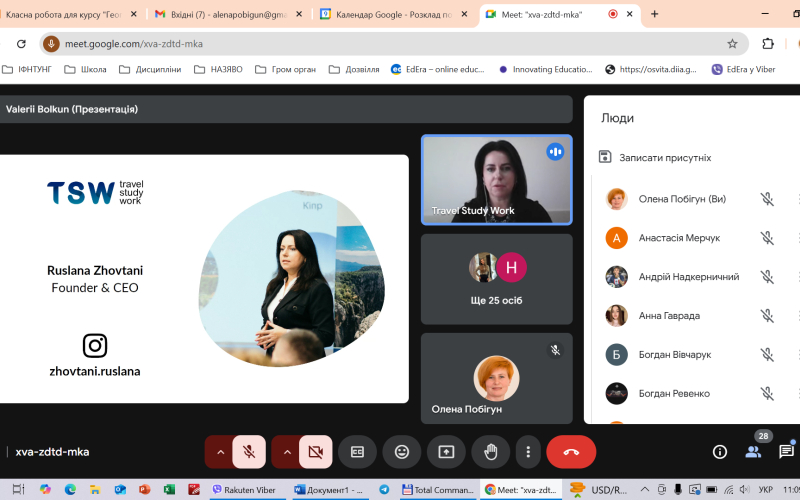This screenshot has width=800, height=500.
Task: Show hidden tray icons chevron
Action: pyautogui.click(x=645, y=490)
